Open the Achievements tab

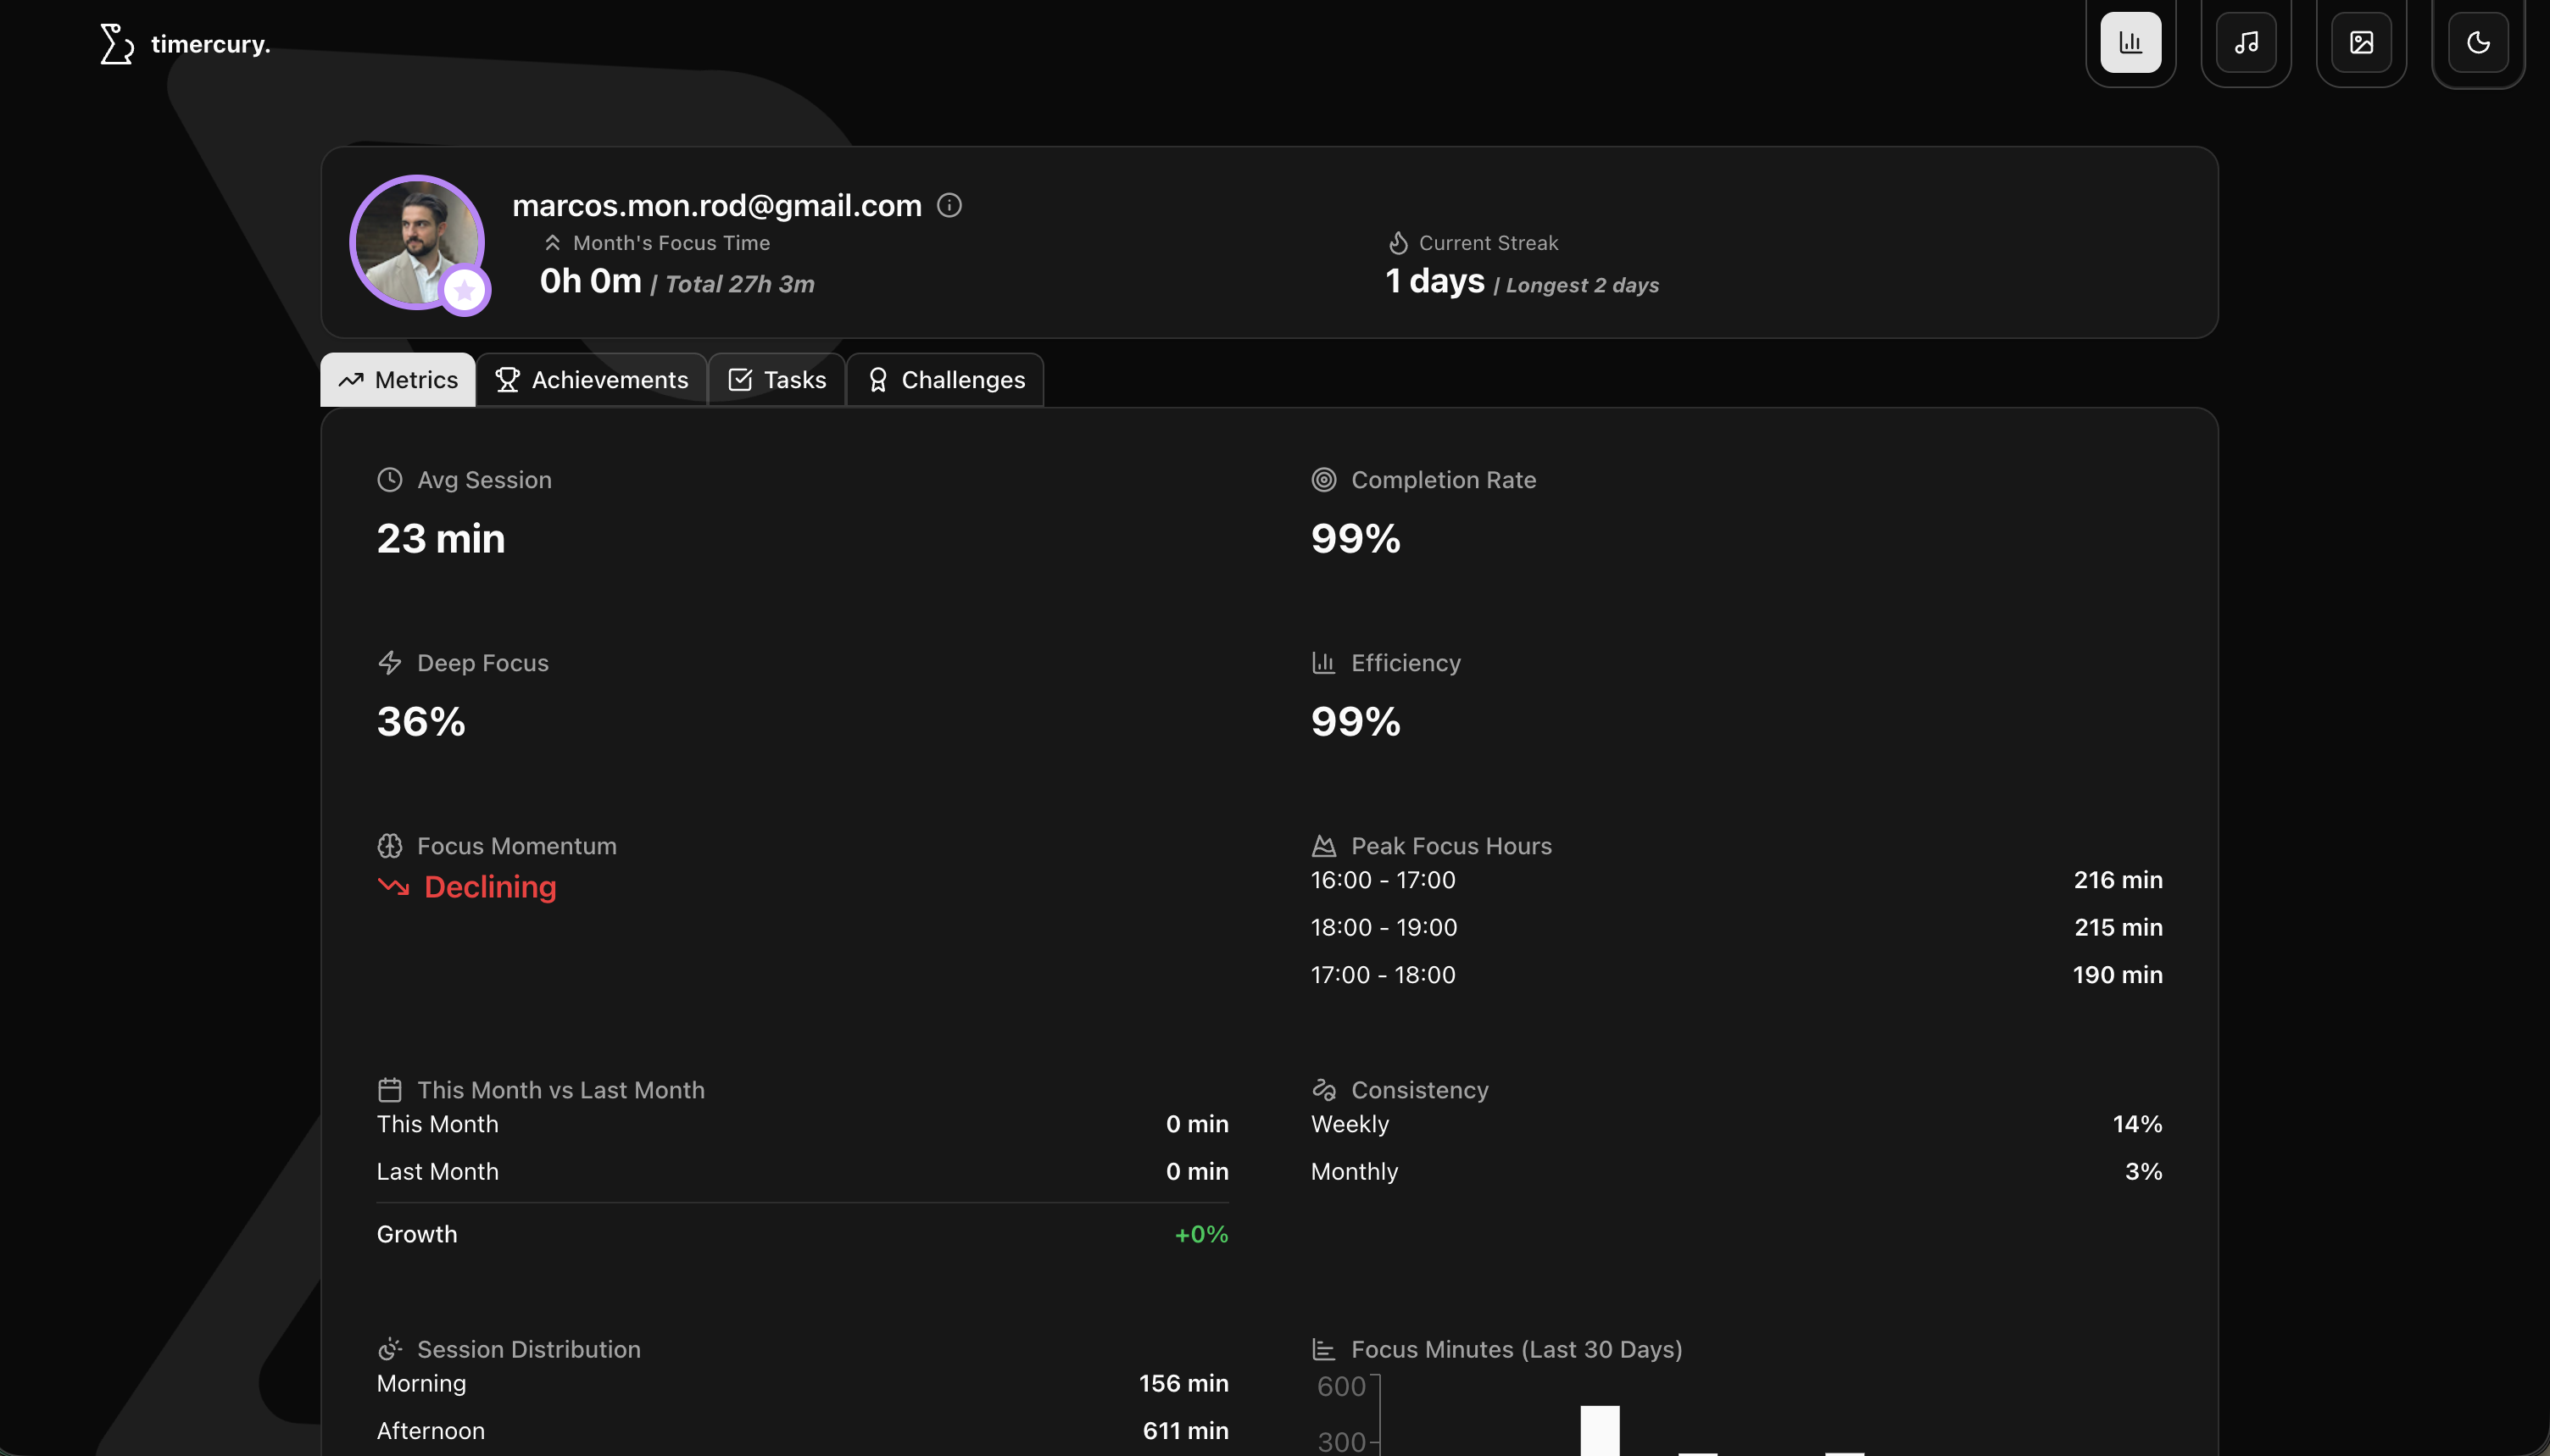592,380
